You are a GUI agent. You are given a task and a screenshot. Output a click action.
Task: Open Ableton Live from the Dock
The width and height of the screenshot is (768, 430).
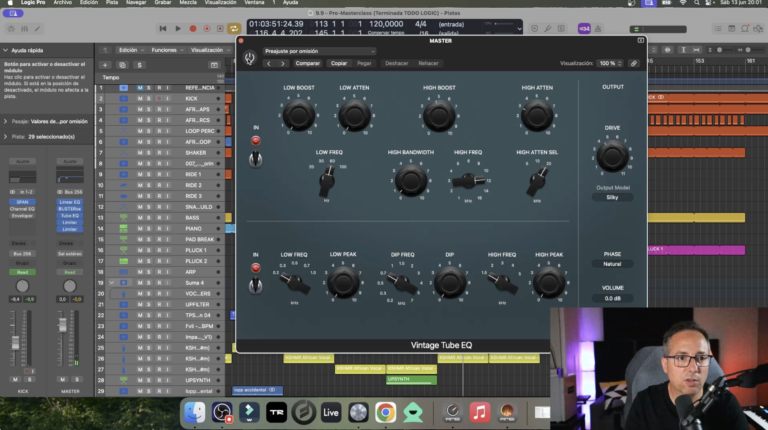[331, 412]
